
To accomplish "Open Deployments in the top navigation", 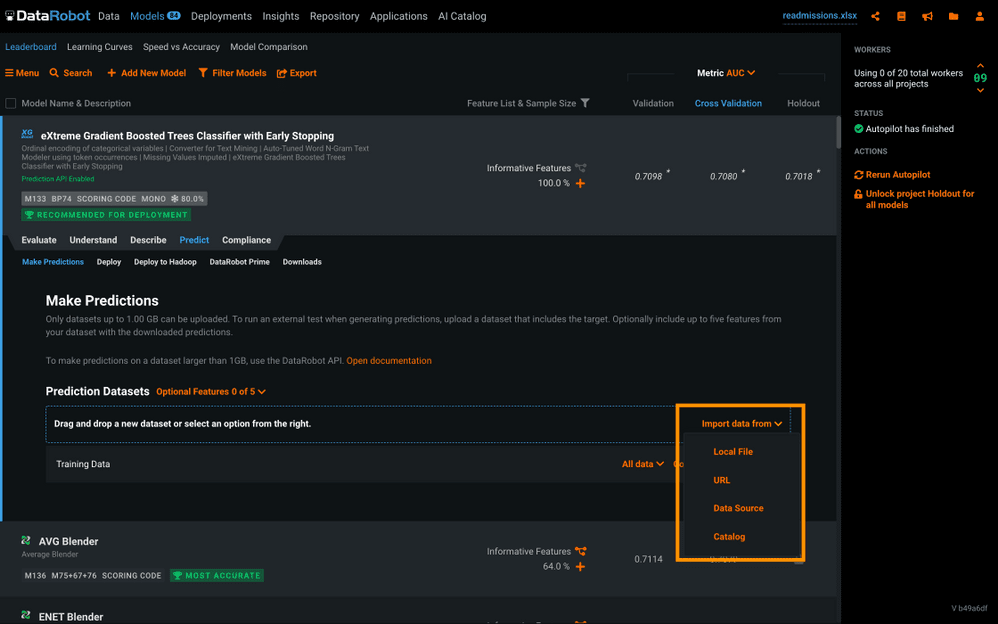I will pos(221,17).
